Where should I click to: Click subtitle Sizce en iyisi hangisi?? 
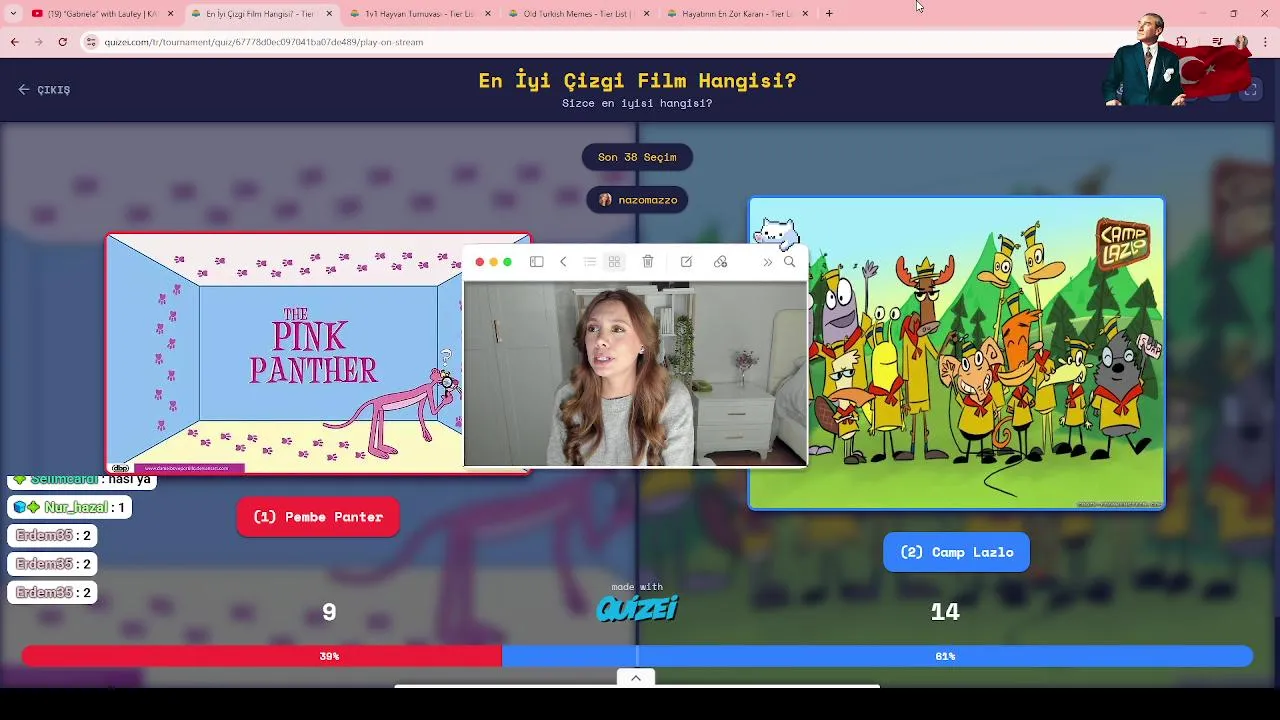tap(637, 103)
